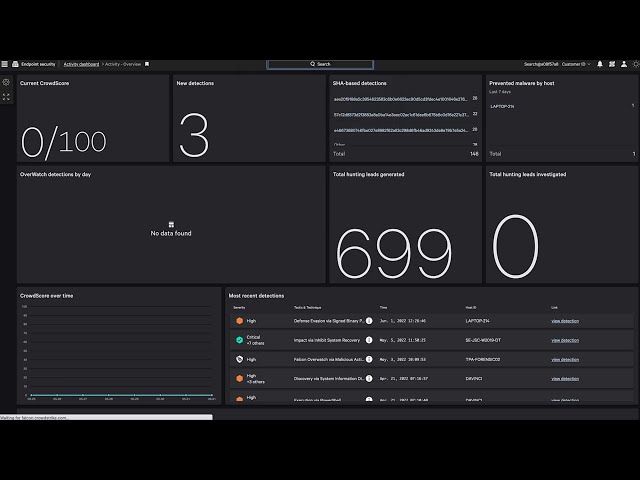The height and width of the screenshot is (480, 640).
Task: Click the green Critical severity check icon
Action: 240,340
